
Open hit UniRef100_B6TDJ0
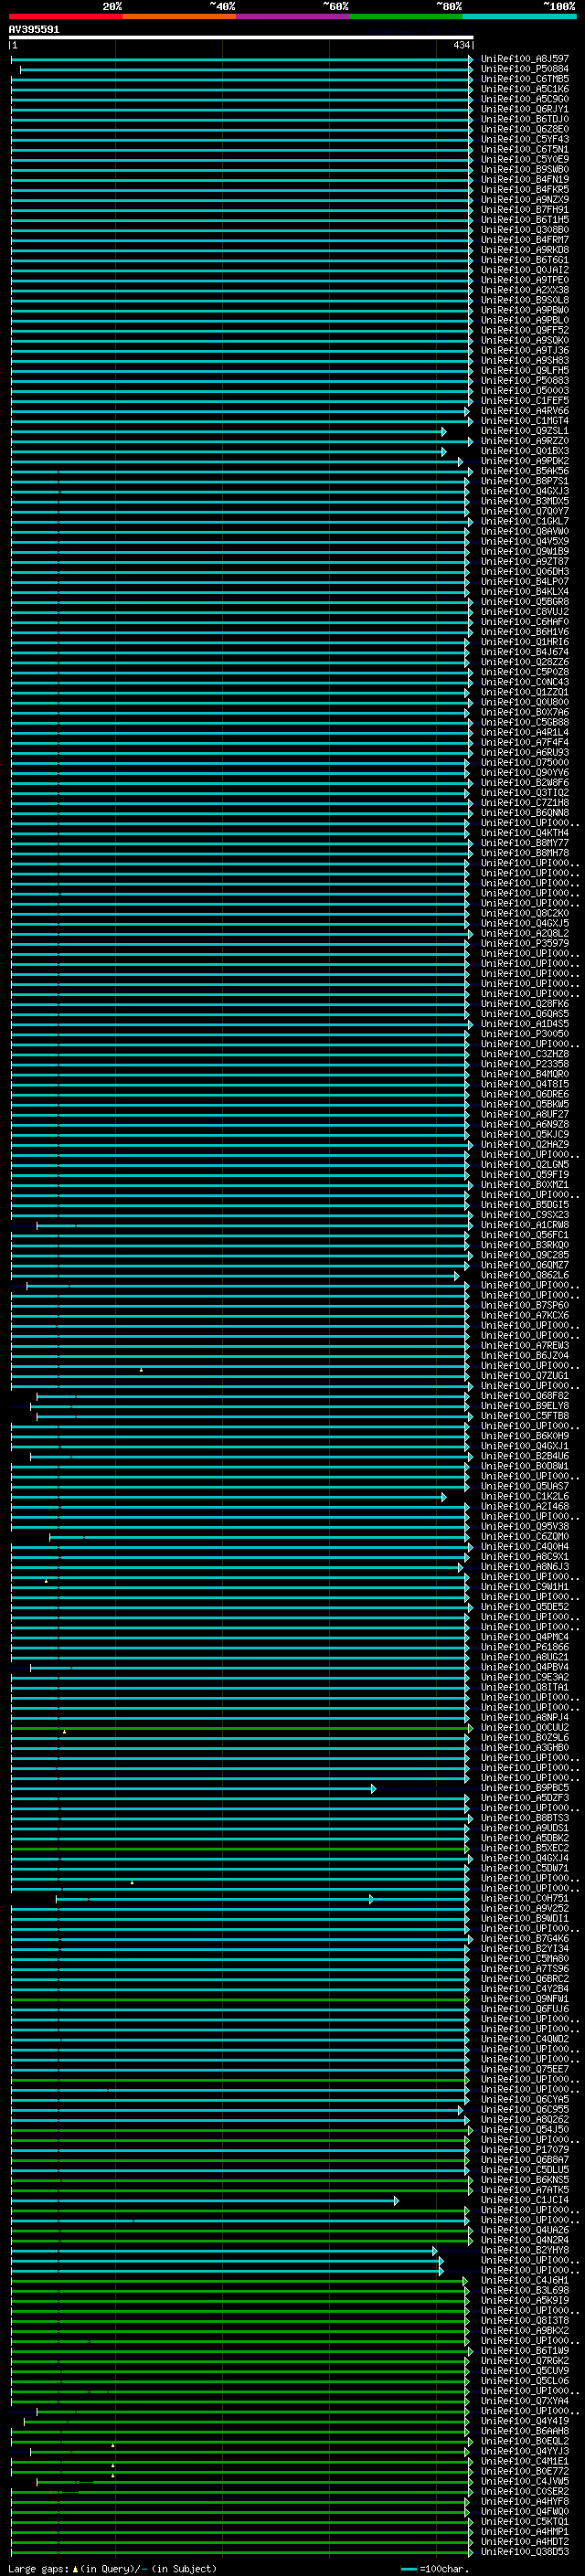(524, 119)
